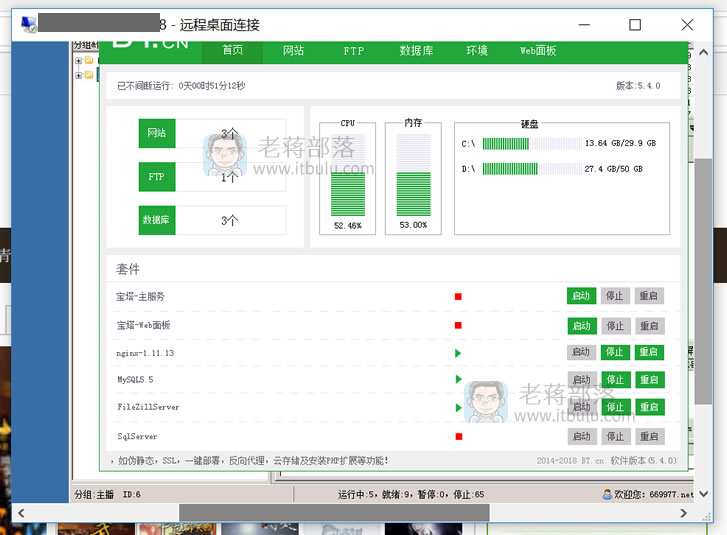Viewport: 727px width, 535px height.
Task: Click the 27.4 GB/50 GB value
Action: (x=613, y=169)
